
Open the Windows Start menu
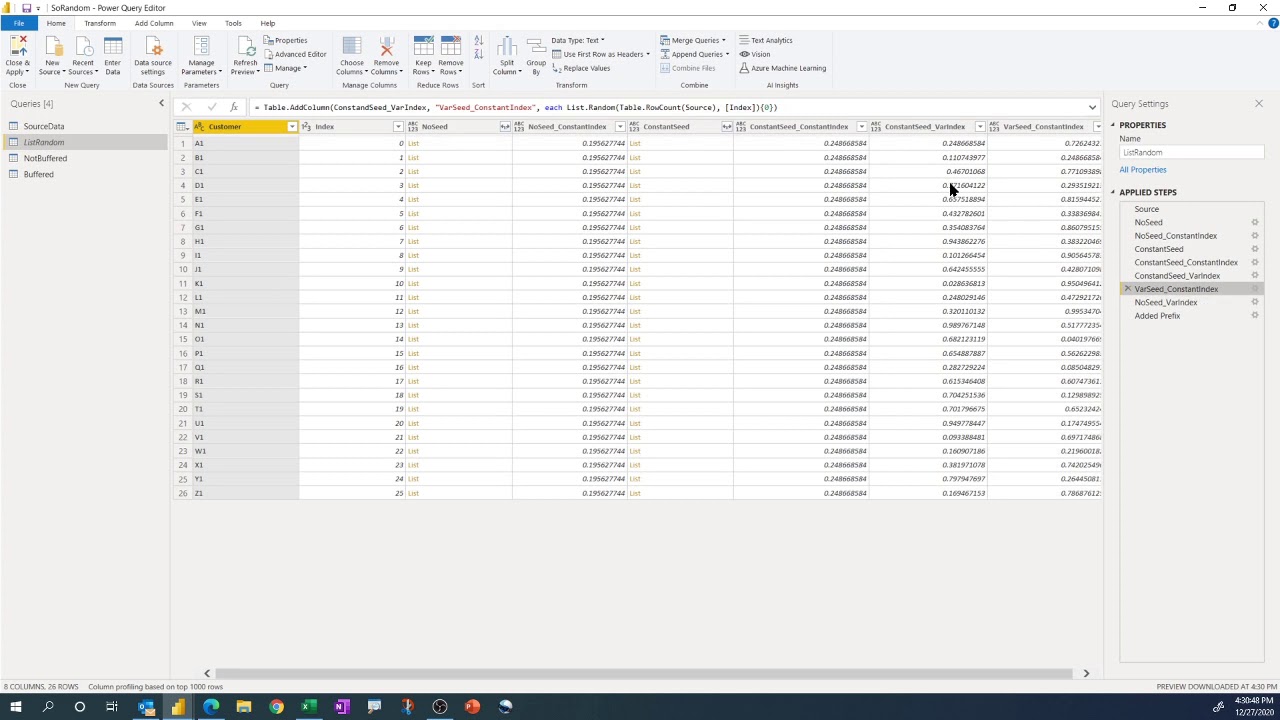pyautogui.click(x=15, y=707)
